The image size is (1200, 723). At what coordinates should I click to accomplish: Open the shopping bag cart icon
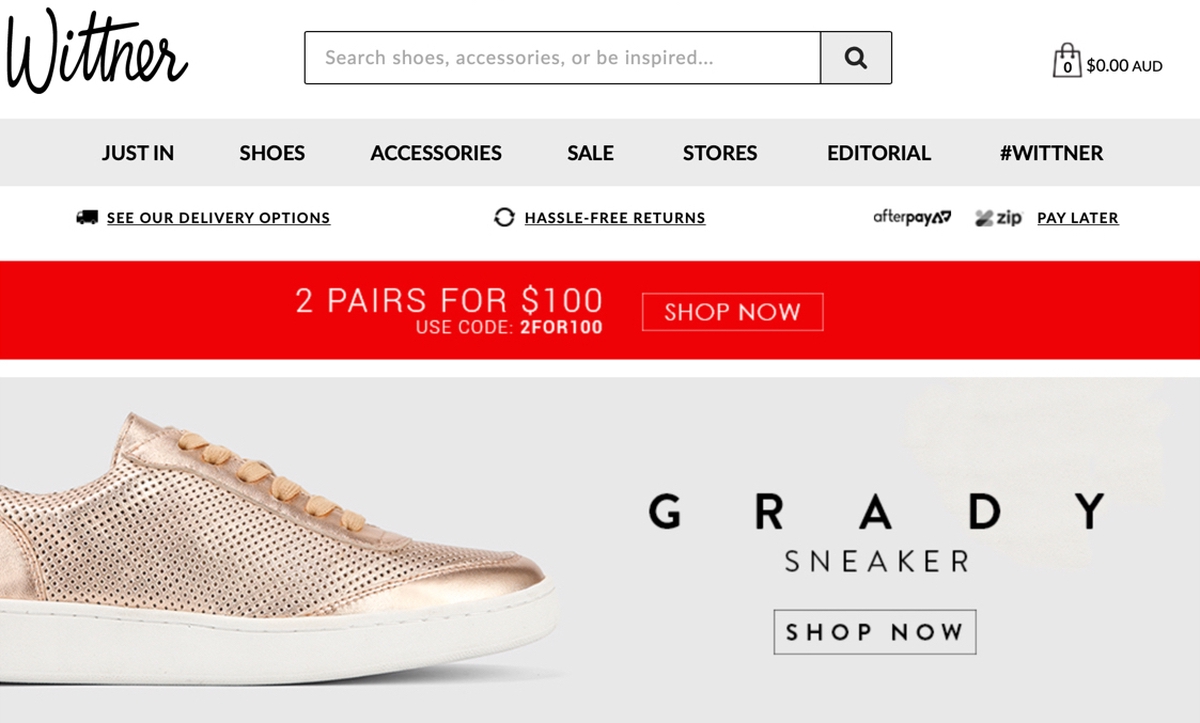(x=1067, y=61)
